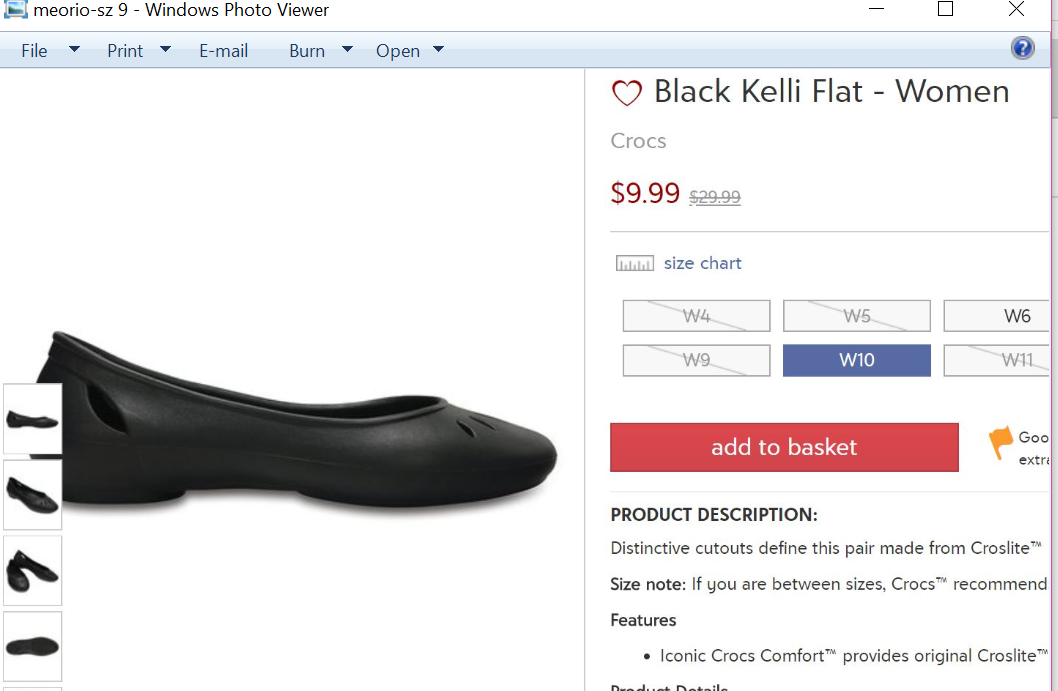The image size is (1058, 691).
Task: Click the Open menu item
Action: (397, 51)
